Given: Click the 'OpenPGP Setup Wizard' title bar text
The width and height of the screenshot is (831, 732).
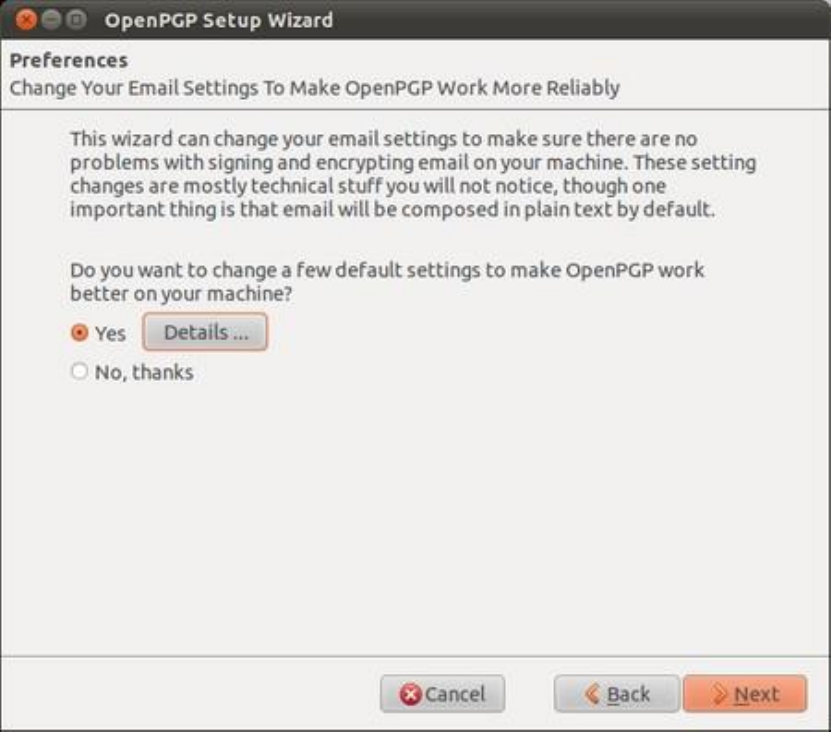Looking at the screenshot, I should pyautogui.click(x=219, y=20).
